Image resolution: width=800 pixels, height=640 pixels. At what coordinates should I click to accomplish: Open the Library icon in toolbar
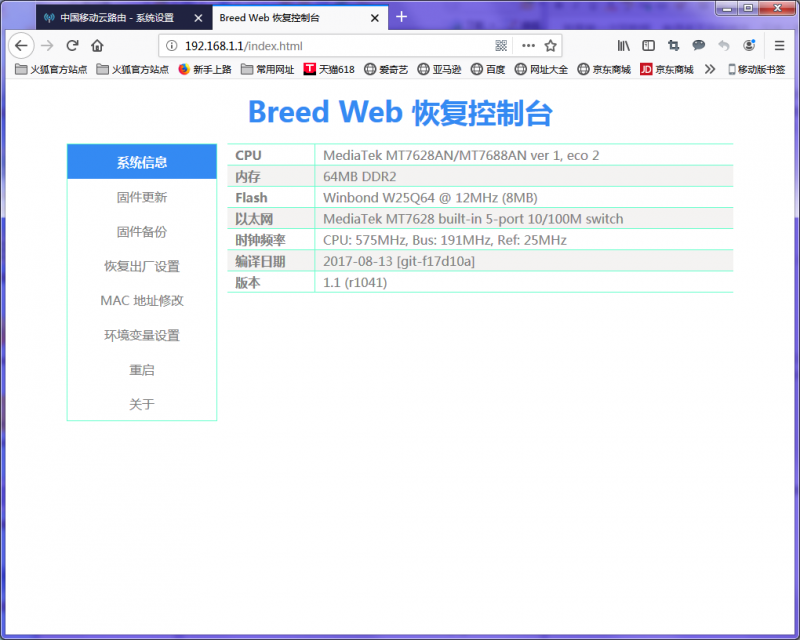click(623, 46)
